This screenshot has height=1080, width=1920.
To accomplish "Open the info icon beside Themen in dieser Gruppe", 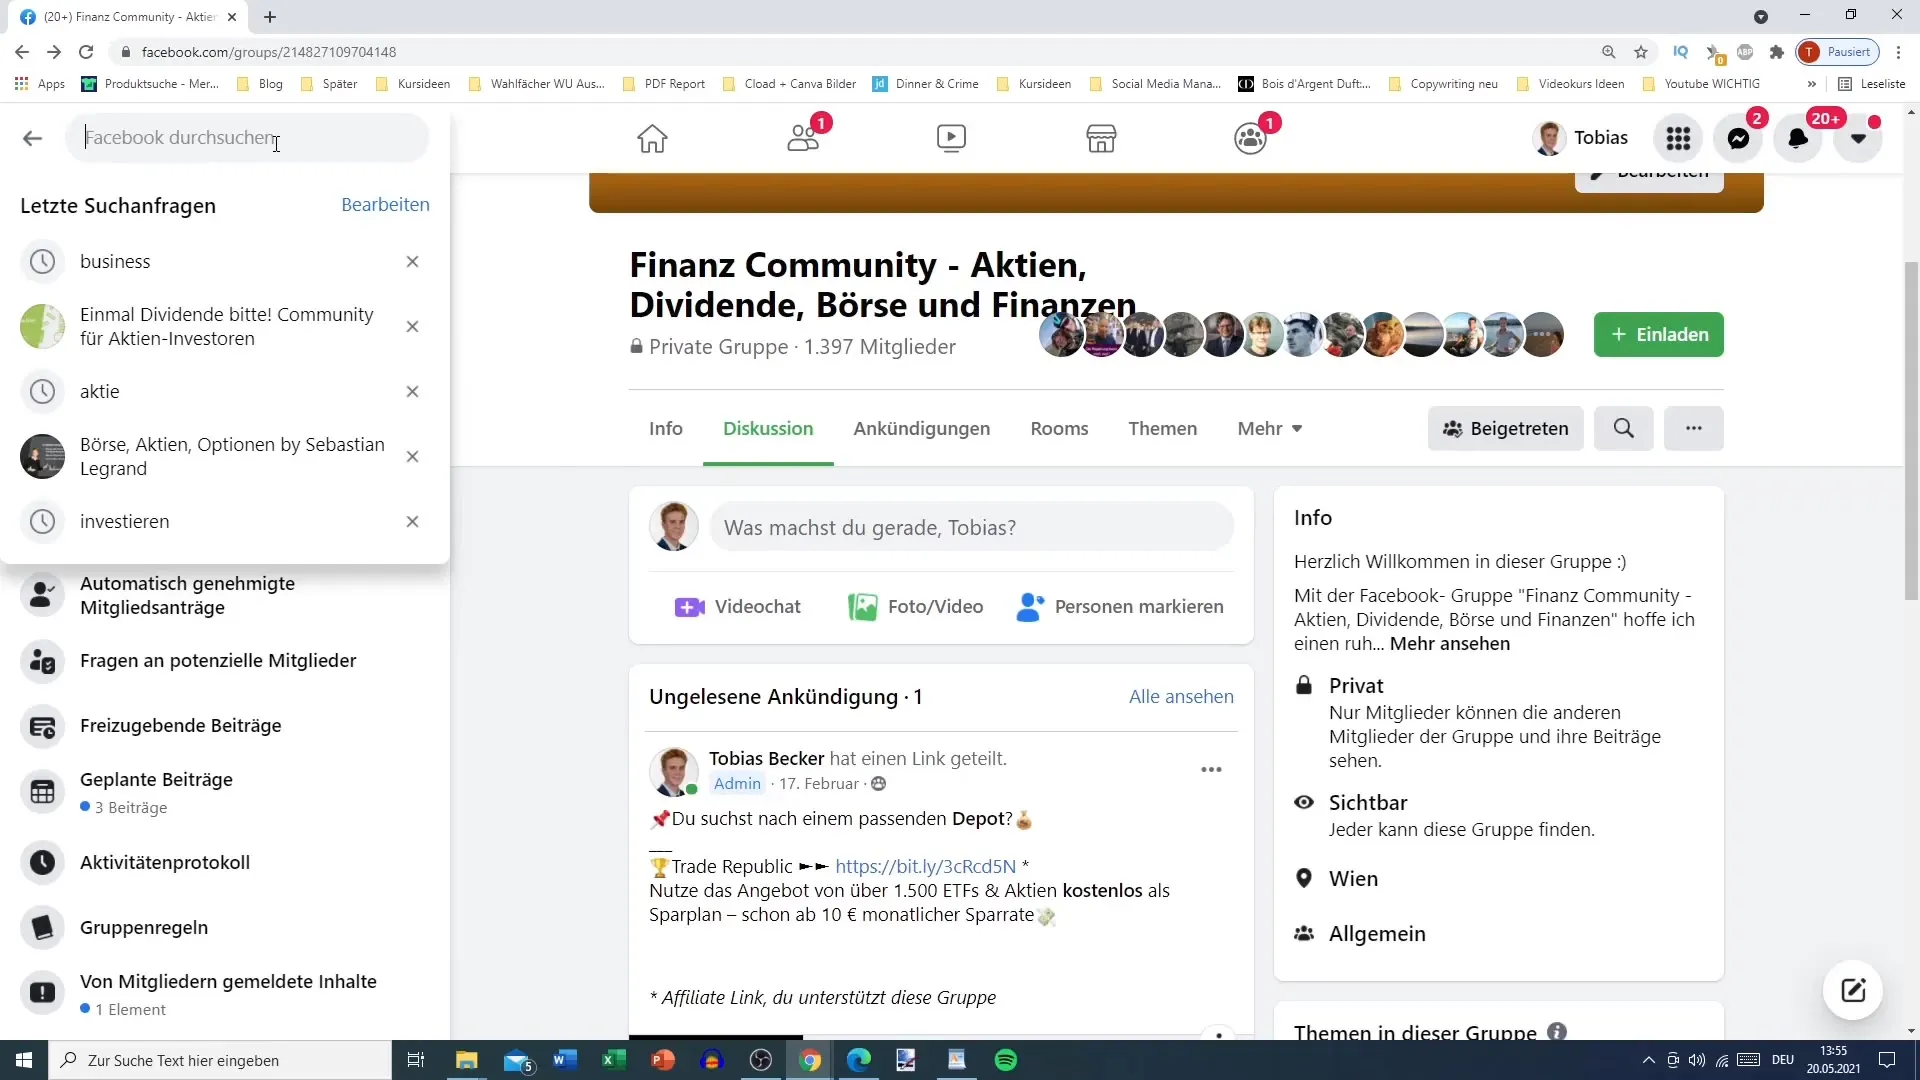I will (1557, 1031).
